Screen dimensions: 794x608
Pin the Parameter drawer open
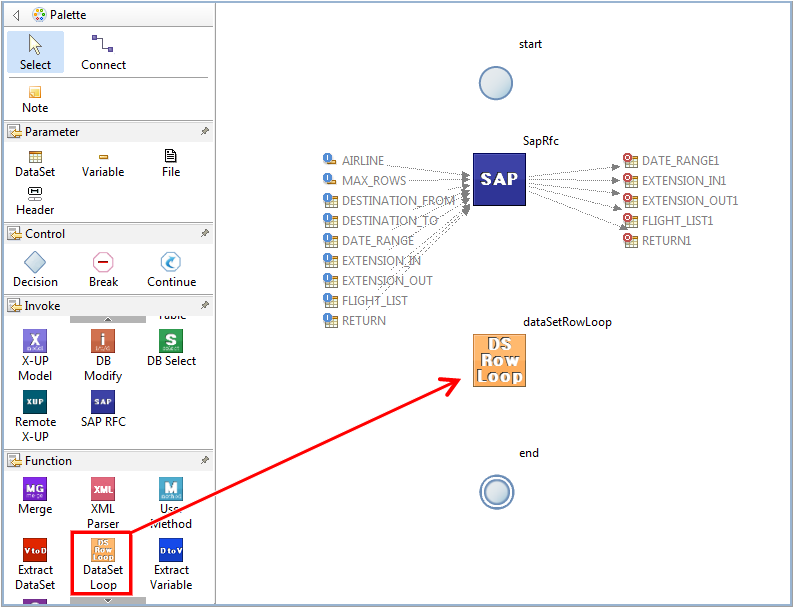(205, 132)
